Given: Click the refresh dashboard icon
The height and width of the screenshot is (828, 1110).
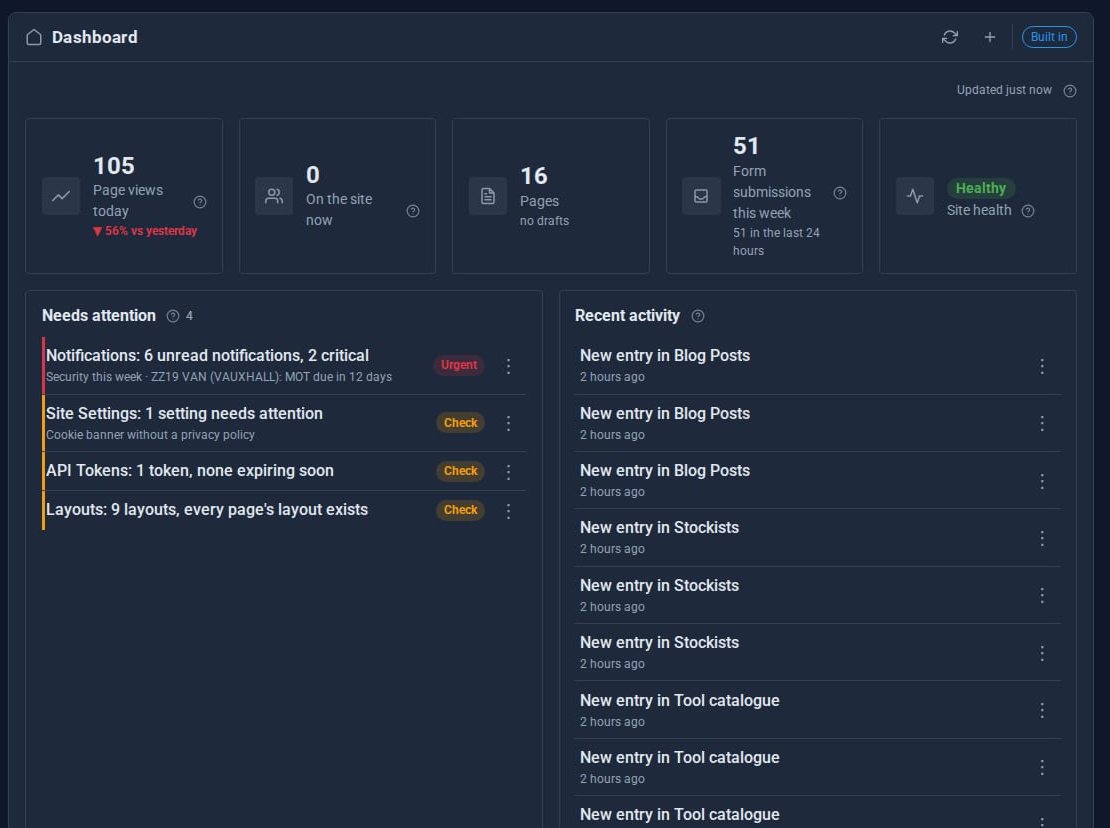Looking at the screenshot, I should [949, 37].
